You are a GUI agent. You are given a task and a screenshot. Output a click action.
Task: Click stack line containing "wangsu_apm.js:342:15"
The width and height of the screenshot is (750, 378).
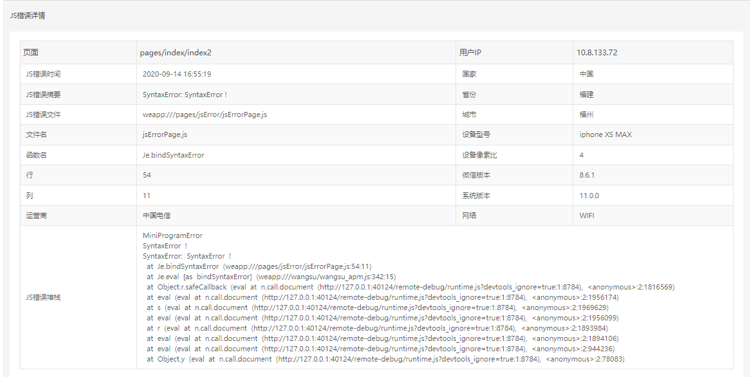(271, 277)
